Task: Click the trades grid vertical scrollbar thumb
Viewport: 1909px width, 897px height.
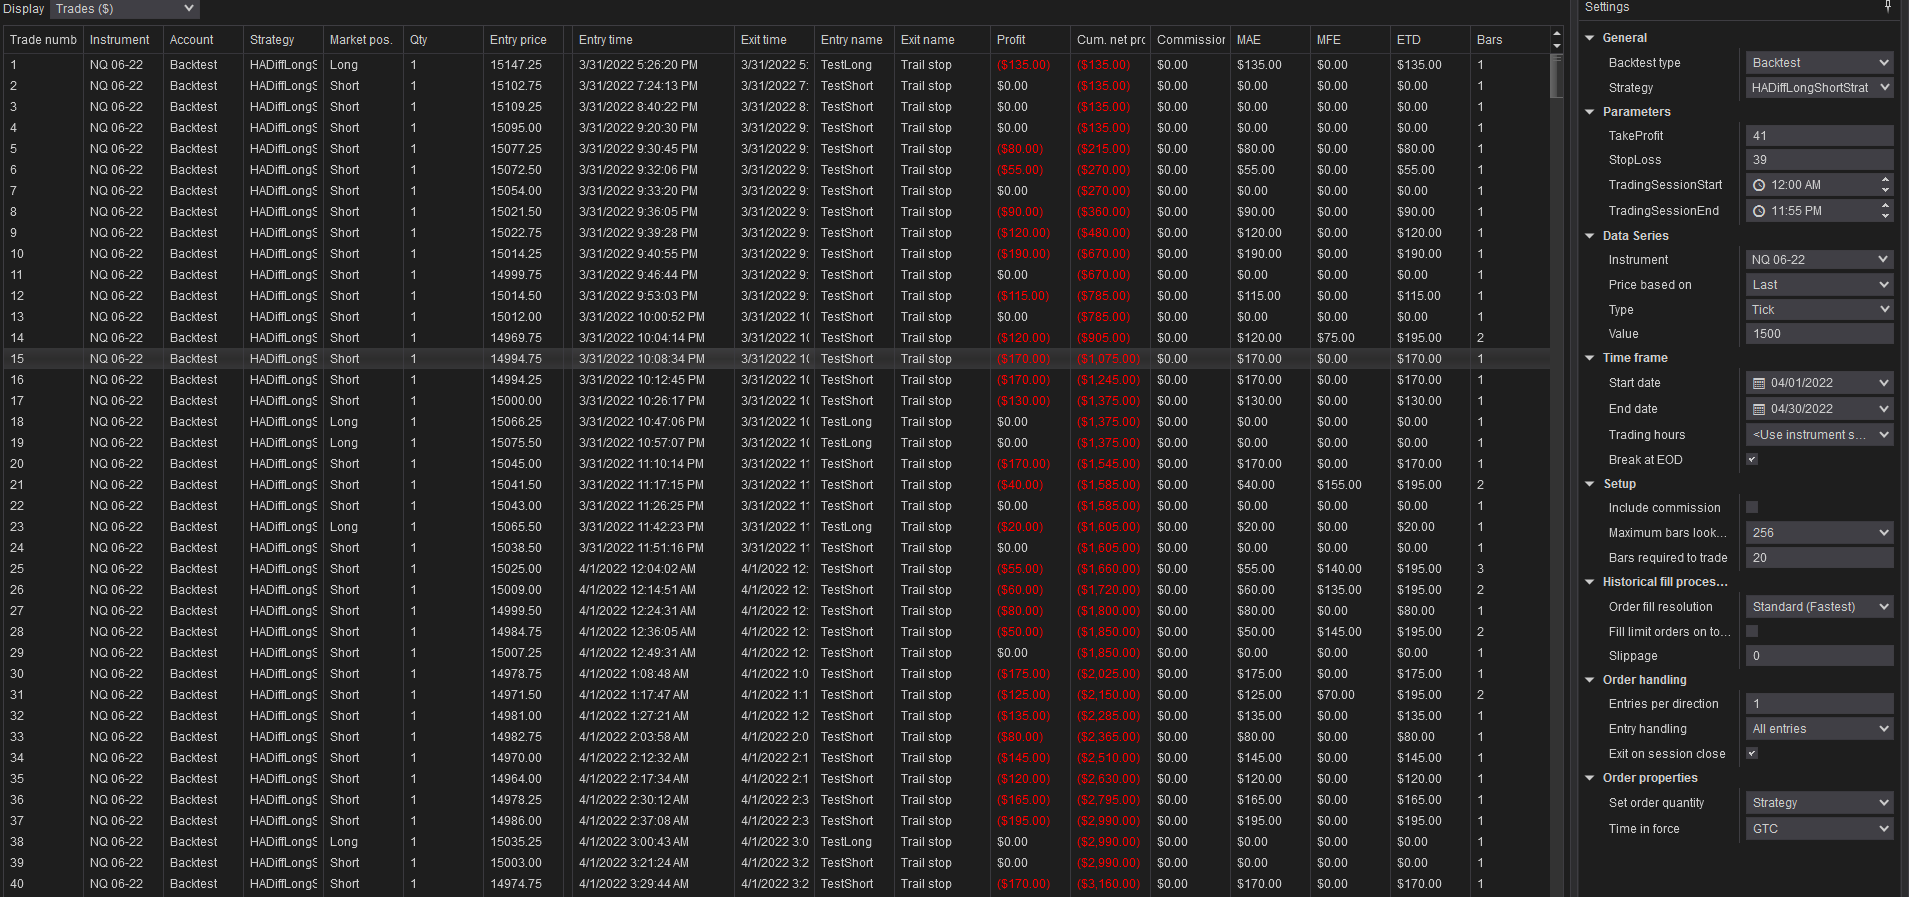Action: point(1556,76)
